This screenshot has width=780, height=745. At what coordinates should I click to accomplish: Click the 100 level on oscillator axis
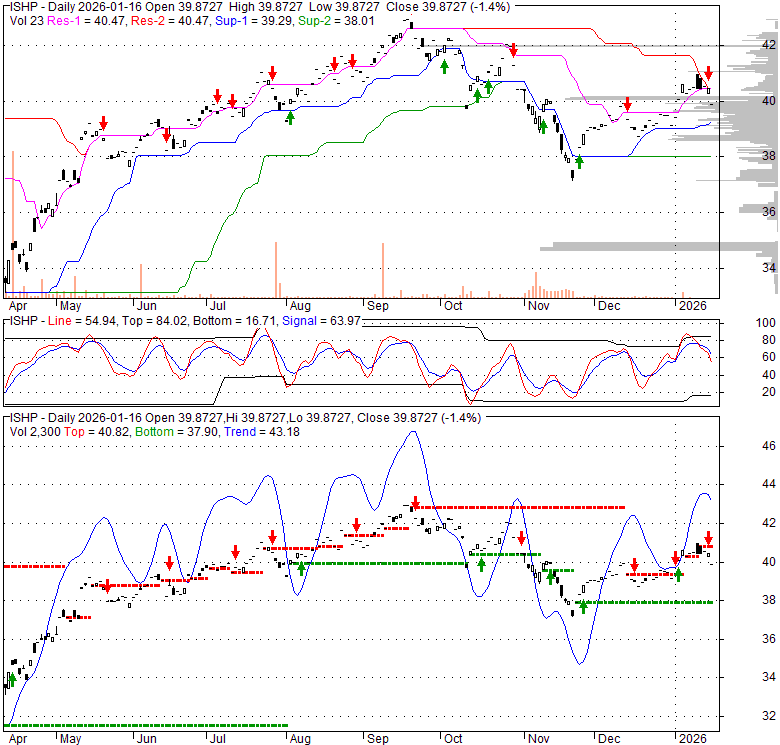coord(739,324)
